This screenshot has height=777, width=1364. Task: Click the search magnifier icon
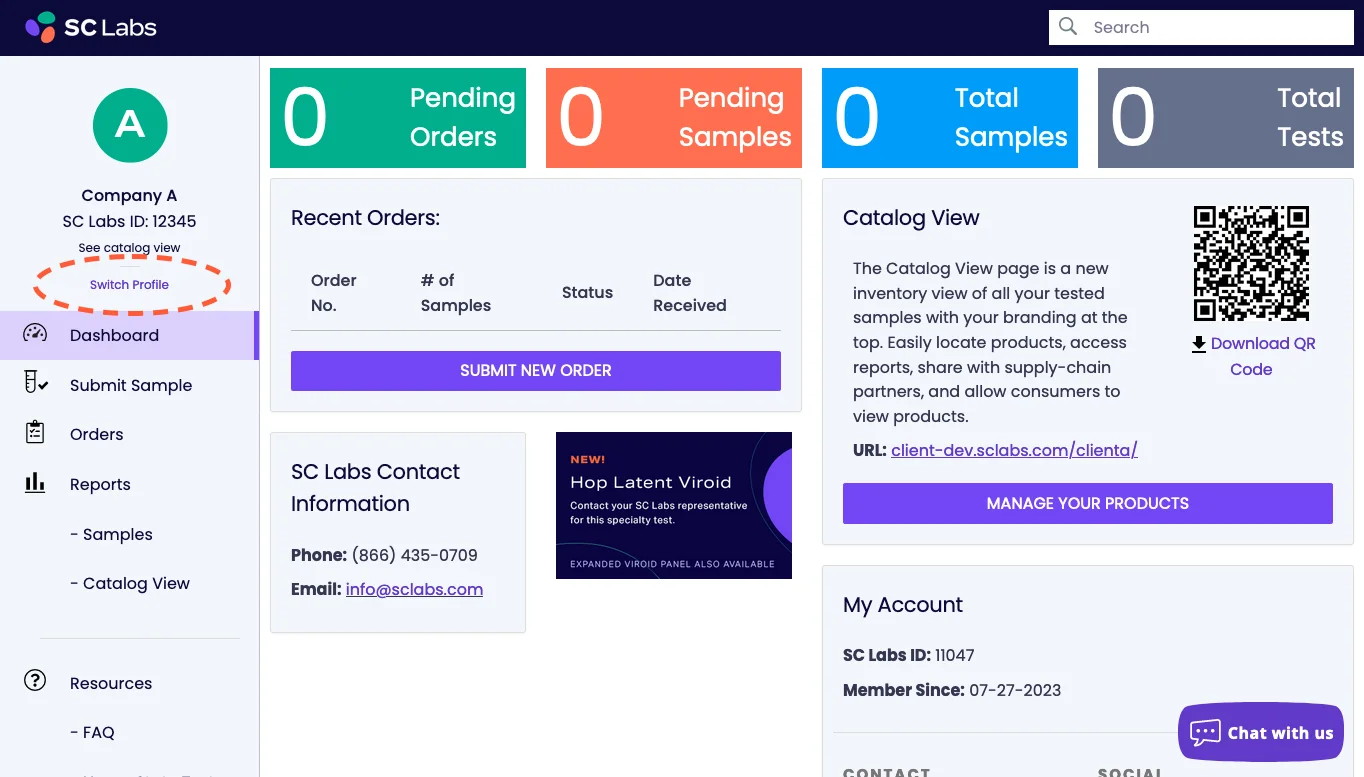pos(1068,27)
